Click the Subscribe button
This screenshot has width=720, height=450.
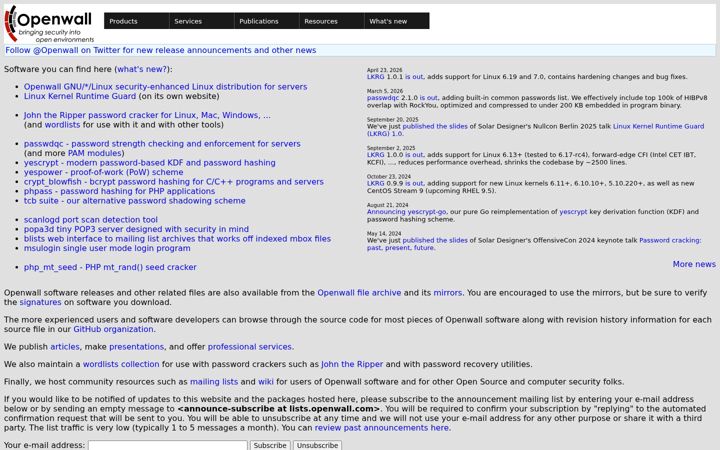pos(270,445)
